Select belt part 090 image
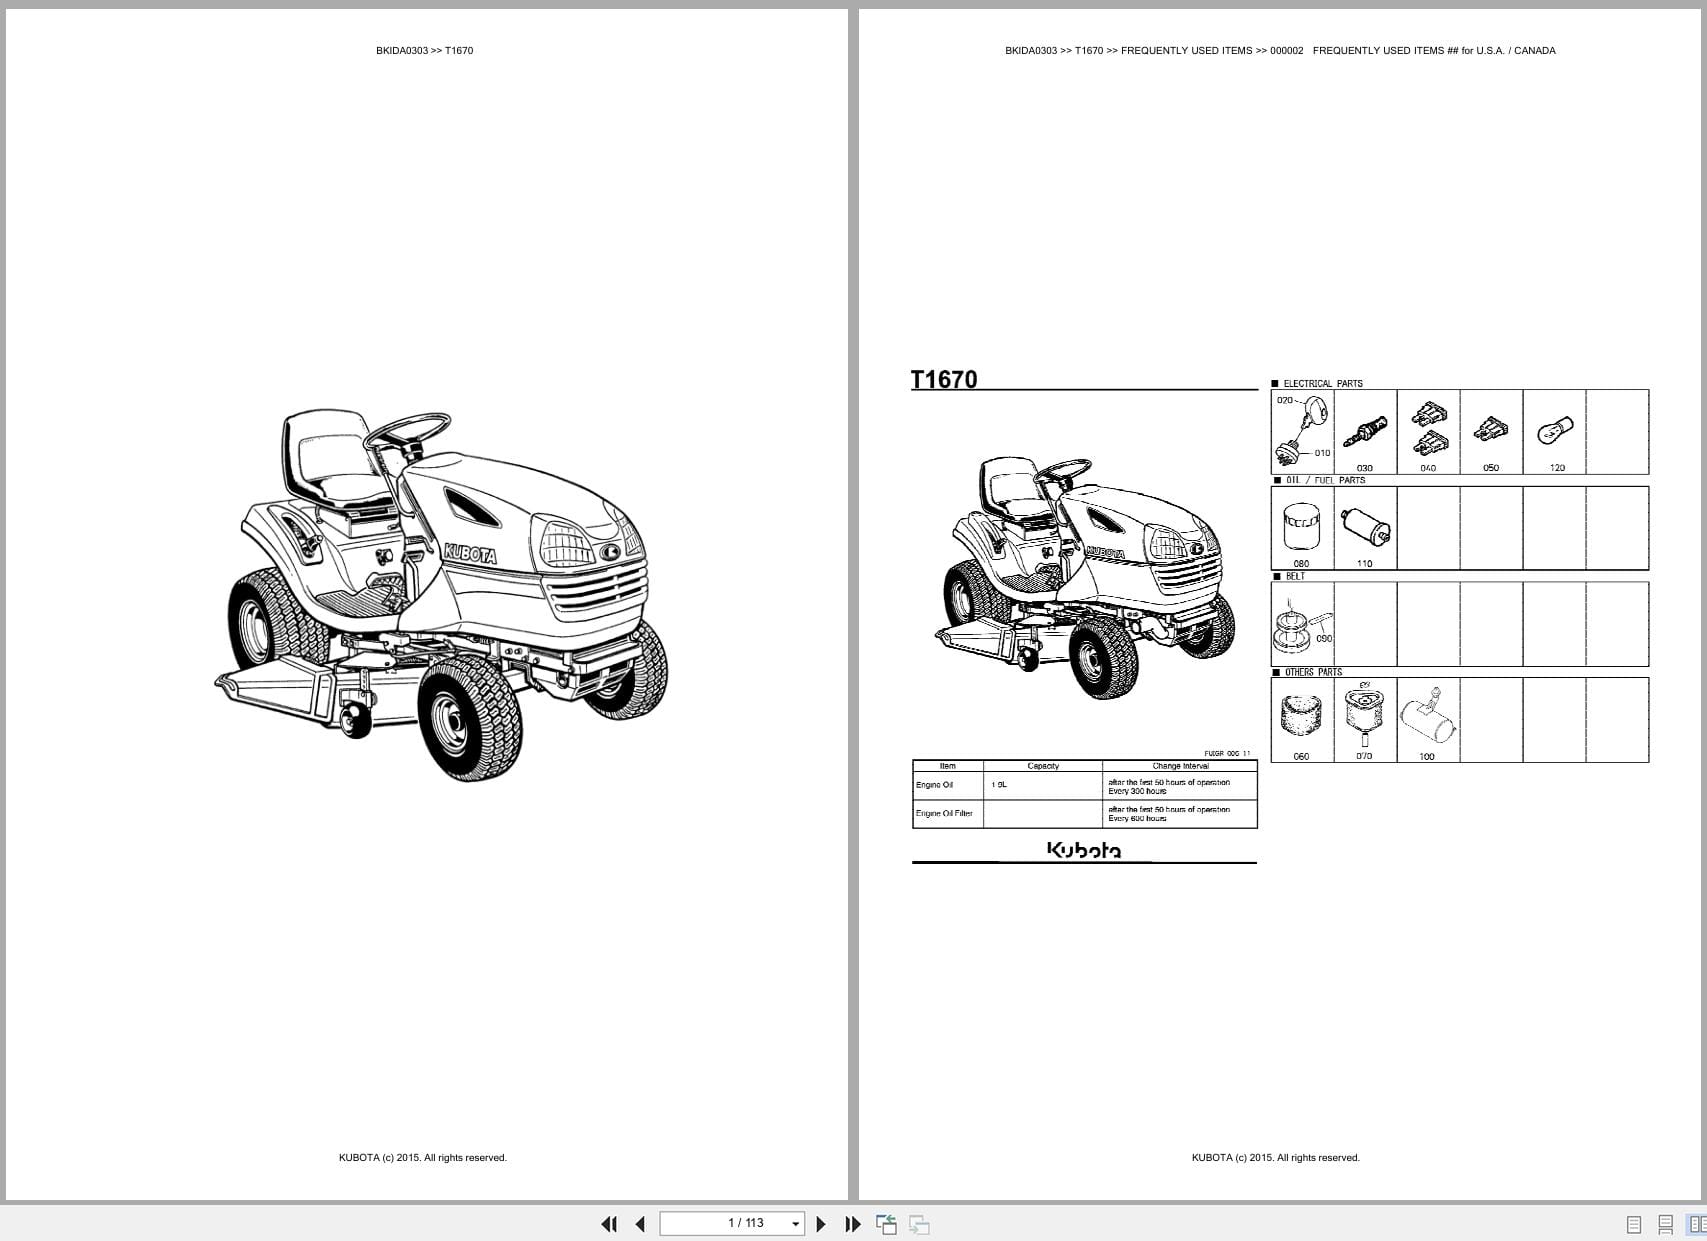 tap(1302, 624)
